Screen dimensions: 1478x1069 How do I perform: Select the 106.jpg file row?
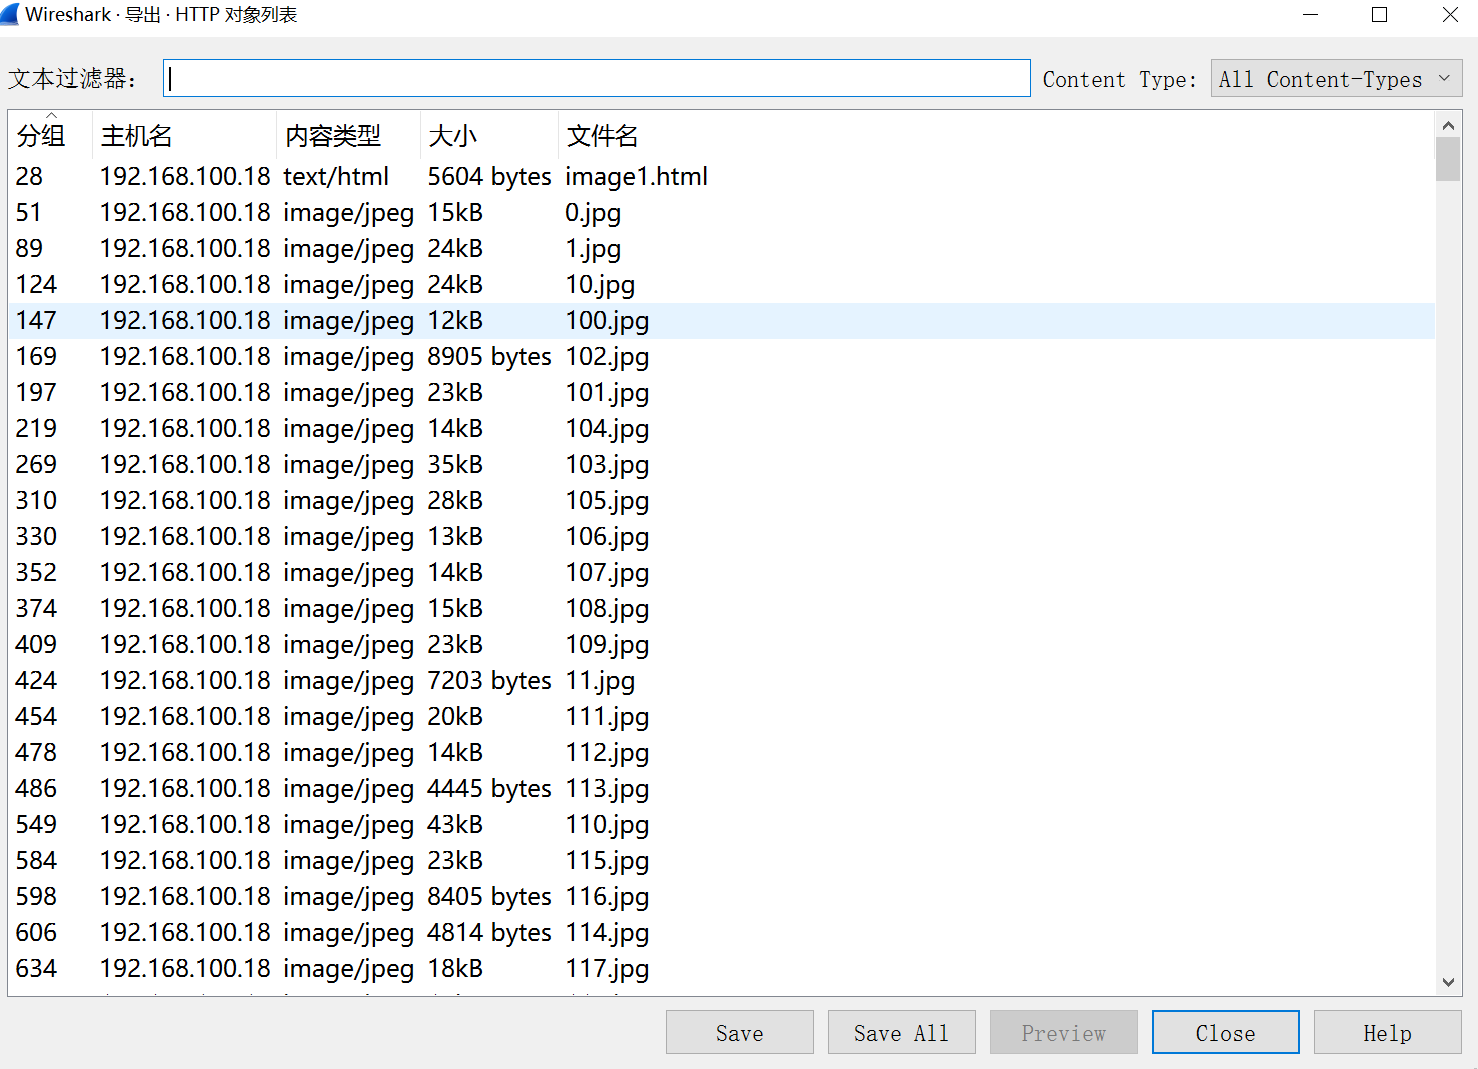click(722, 536)
